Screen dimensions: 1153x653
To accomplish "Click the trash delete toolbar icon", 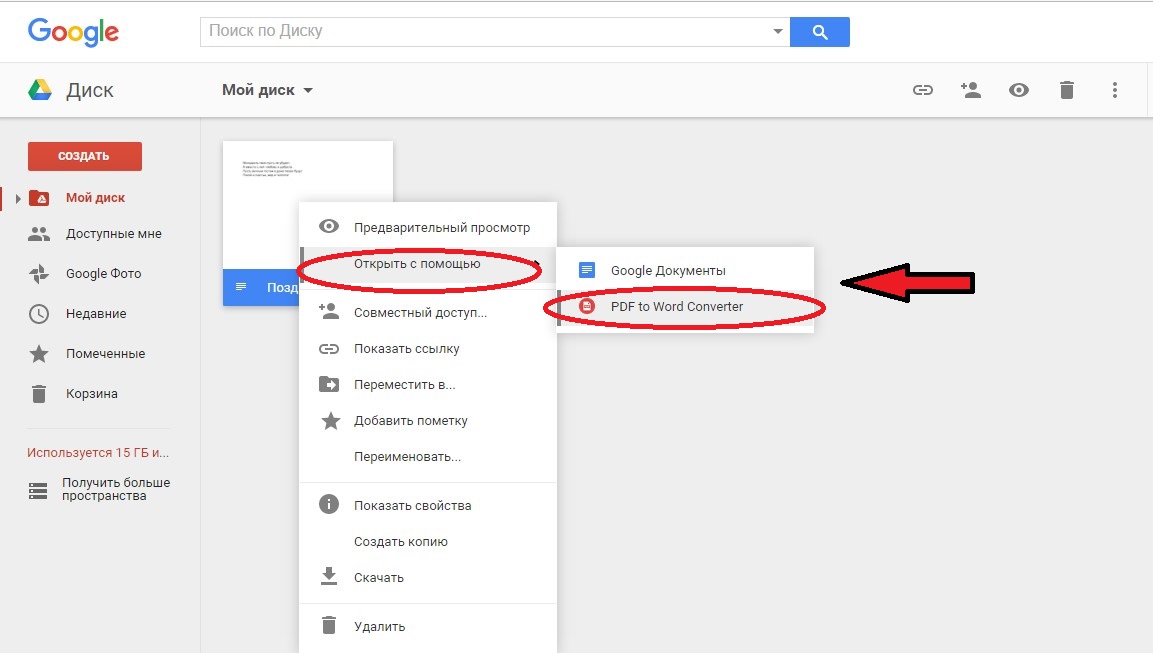I will [1067, 90].
